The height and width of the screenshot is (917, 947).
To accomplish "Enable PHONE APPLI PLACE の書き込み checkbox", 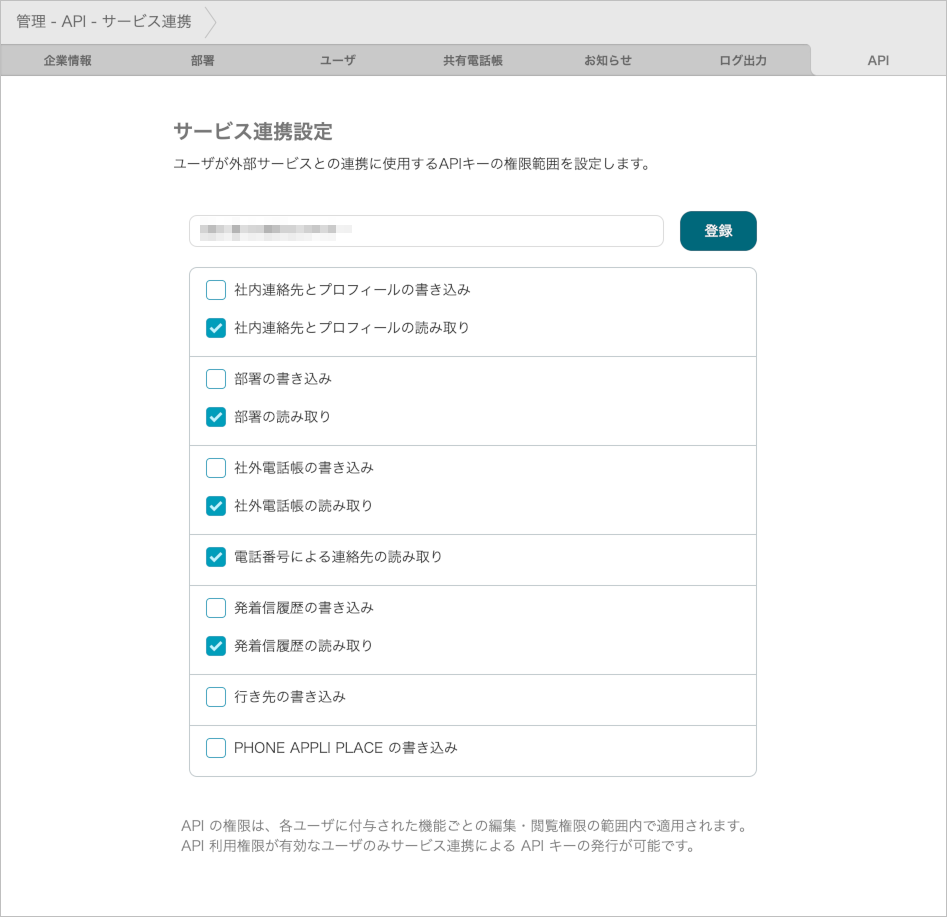I will [216, 748].
